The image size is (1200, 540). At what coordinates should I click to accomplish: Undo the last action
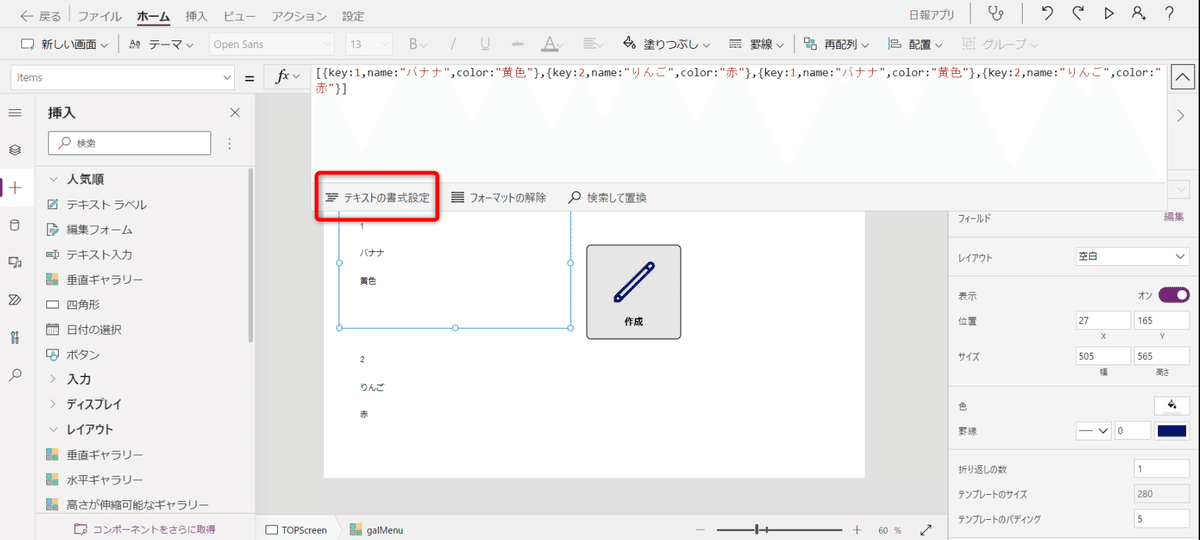pos(1046,14)
